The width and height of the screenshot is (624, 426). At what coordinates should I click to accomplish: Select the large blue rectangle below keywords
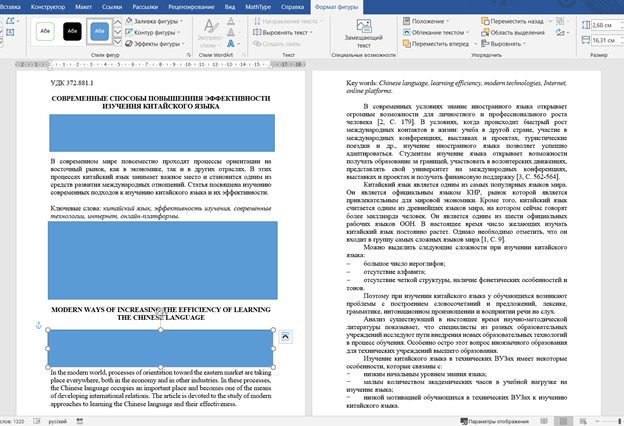[x=163, y=260]
